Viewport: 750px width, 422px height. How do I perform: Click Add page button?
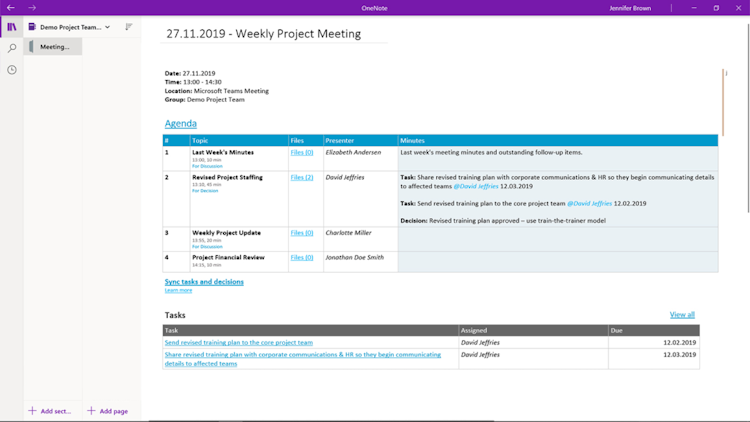coord(108,411)
